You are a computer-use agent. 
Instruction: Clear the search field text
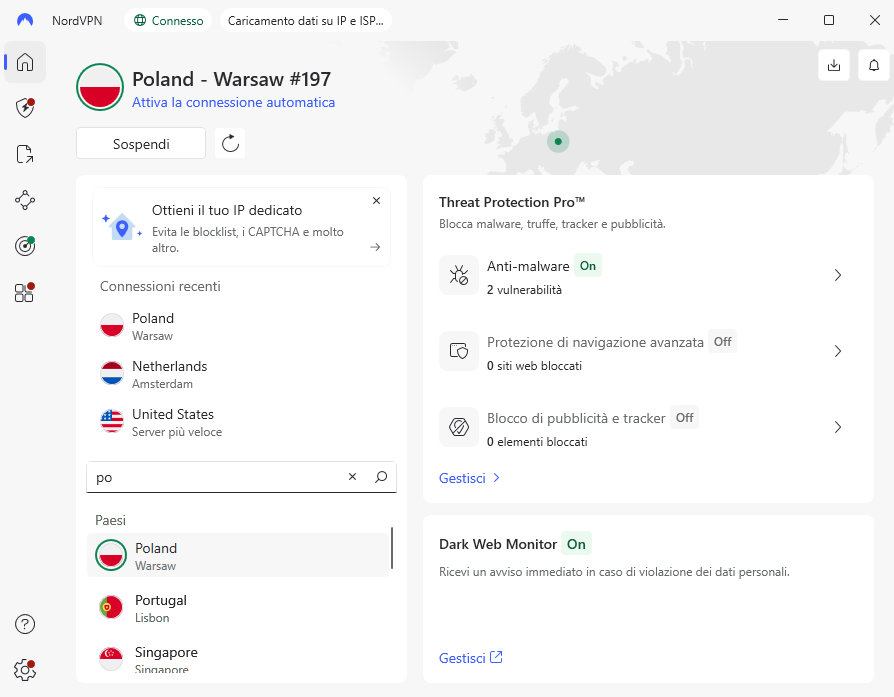point(352,477)
